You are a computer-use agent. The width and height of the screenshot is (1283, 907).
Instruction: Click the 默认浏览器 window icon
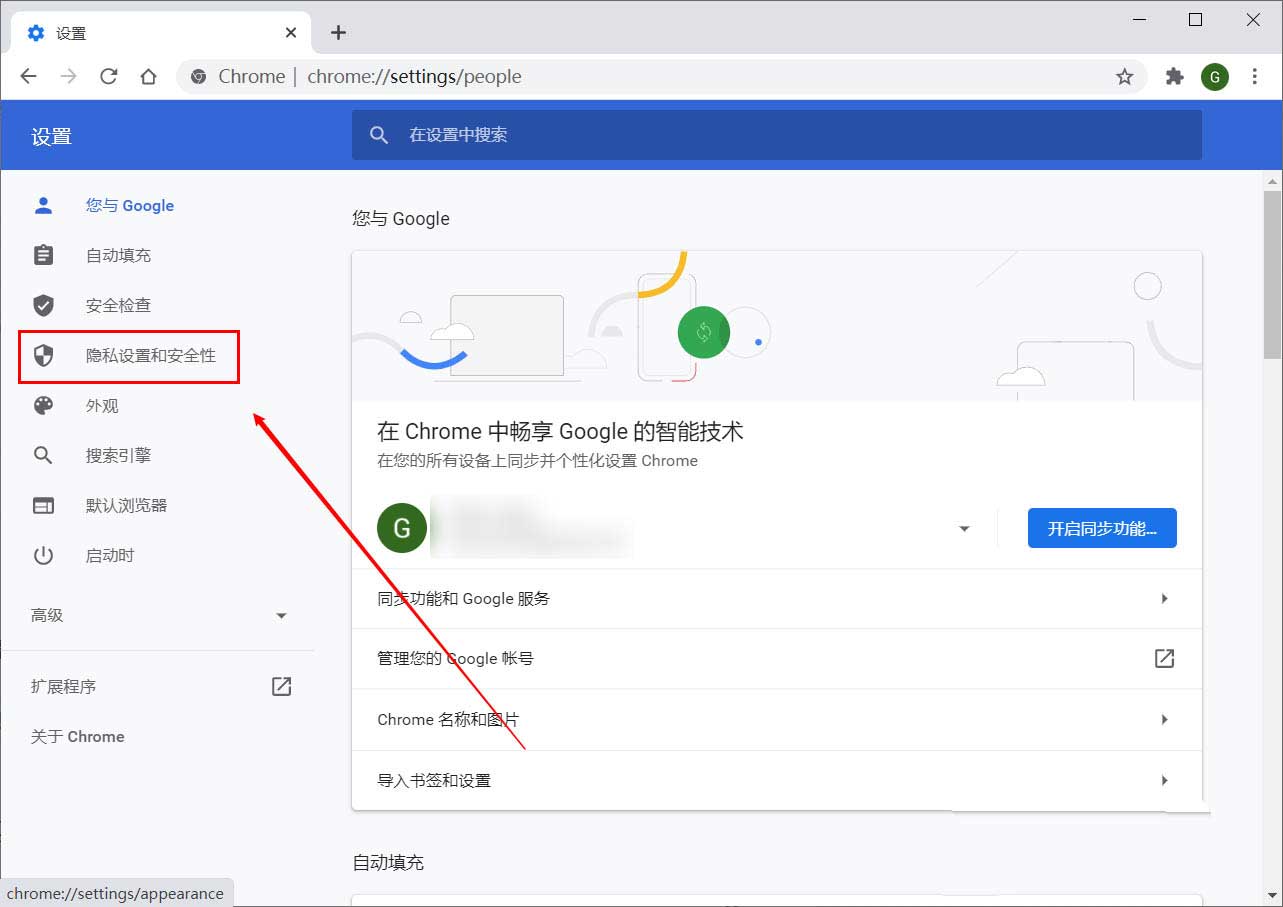click(43, 505)
